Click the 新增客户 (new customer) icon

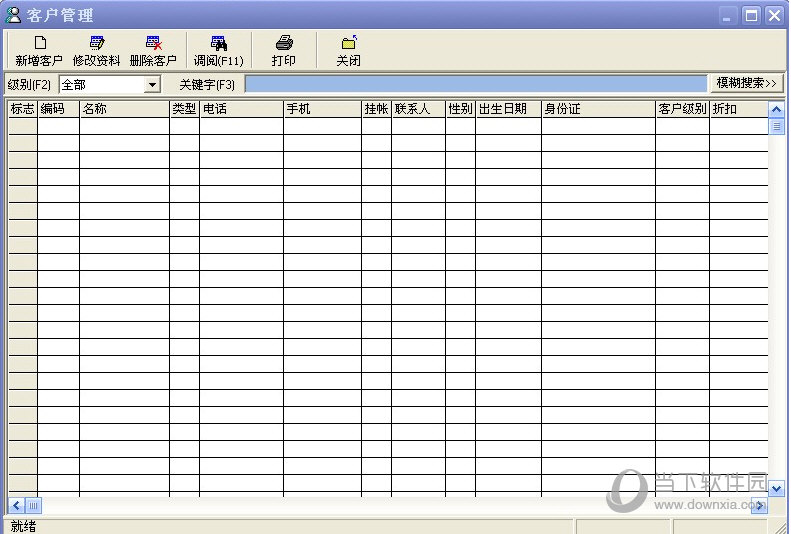[40, 43]
